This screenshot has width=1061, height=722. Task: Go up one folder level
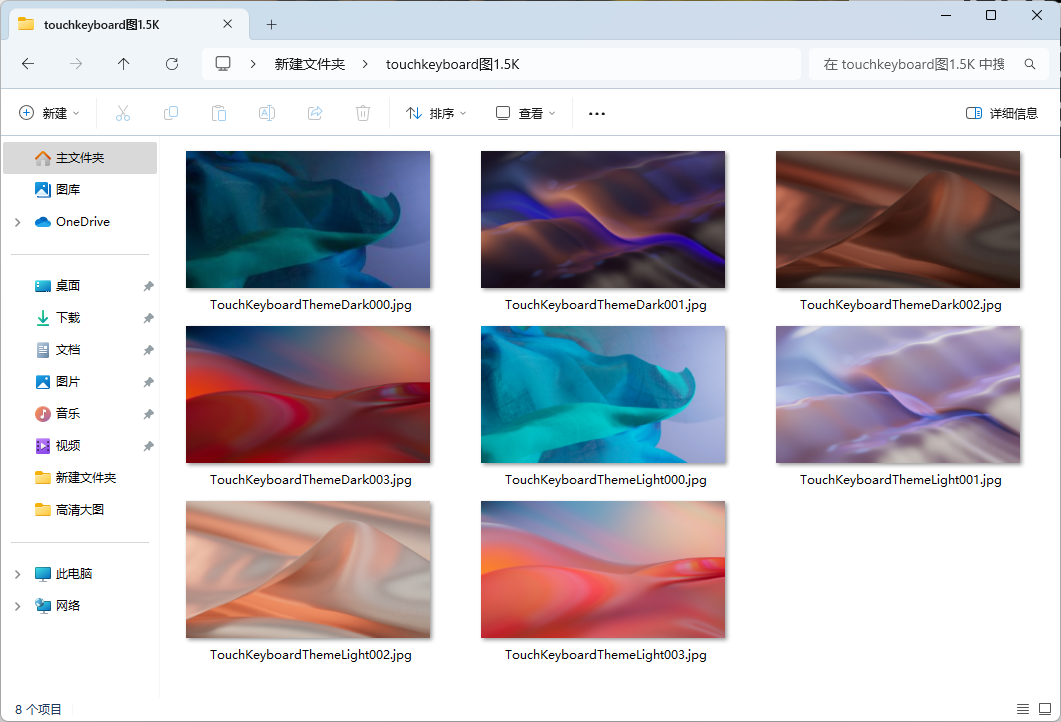[124, 64]
